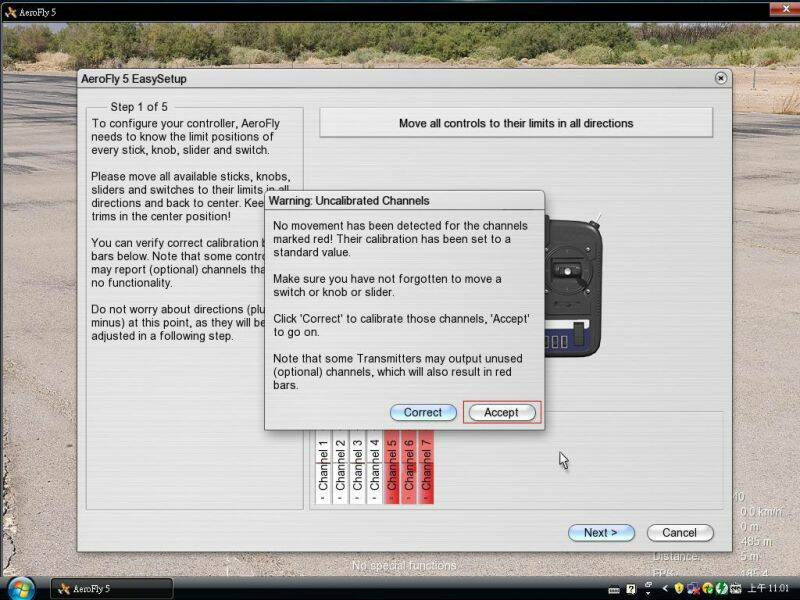Select AeroFly 5 taskbar button

point(112,589)
